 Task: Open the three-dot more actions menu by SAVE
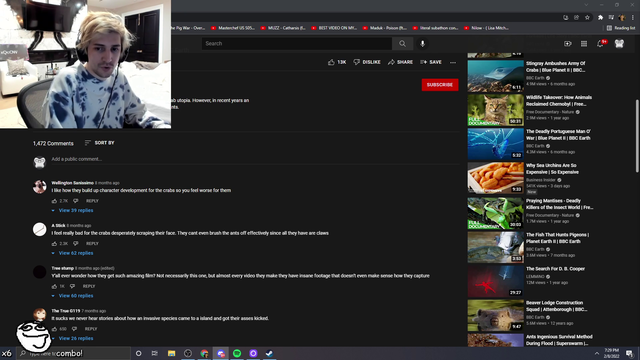pyautogui.click(x=453, y=62)
